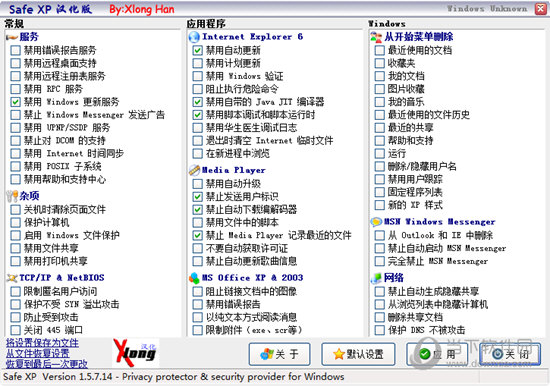Click the Internet Explorer 6 globe icon
The width and height of the screenshot is (550, 386).
point(194,37)
